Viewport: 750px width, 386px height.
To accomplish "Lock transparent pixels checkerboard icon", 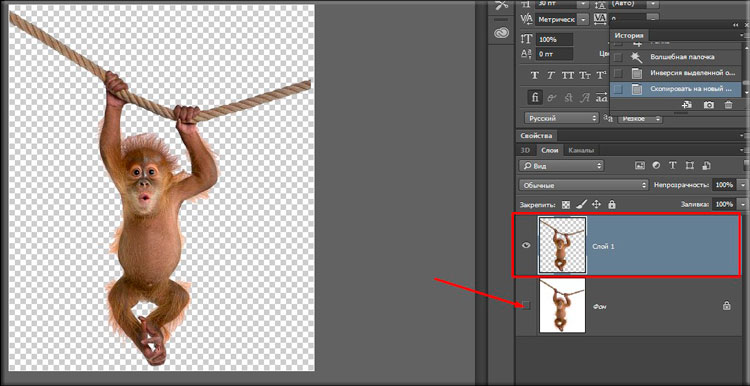I will [566, 204].
